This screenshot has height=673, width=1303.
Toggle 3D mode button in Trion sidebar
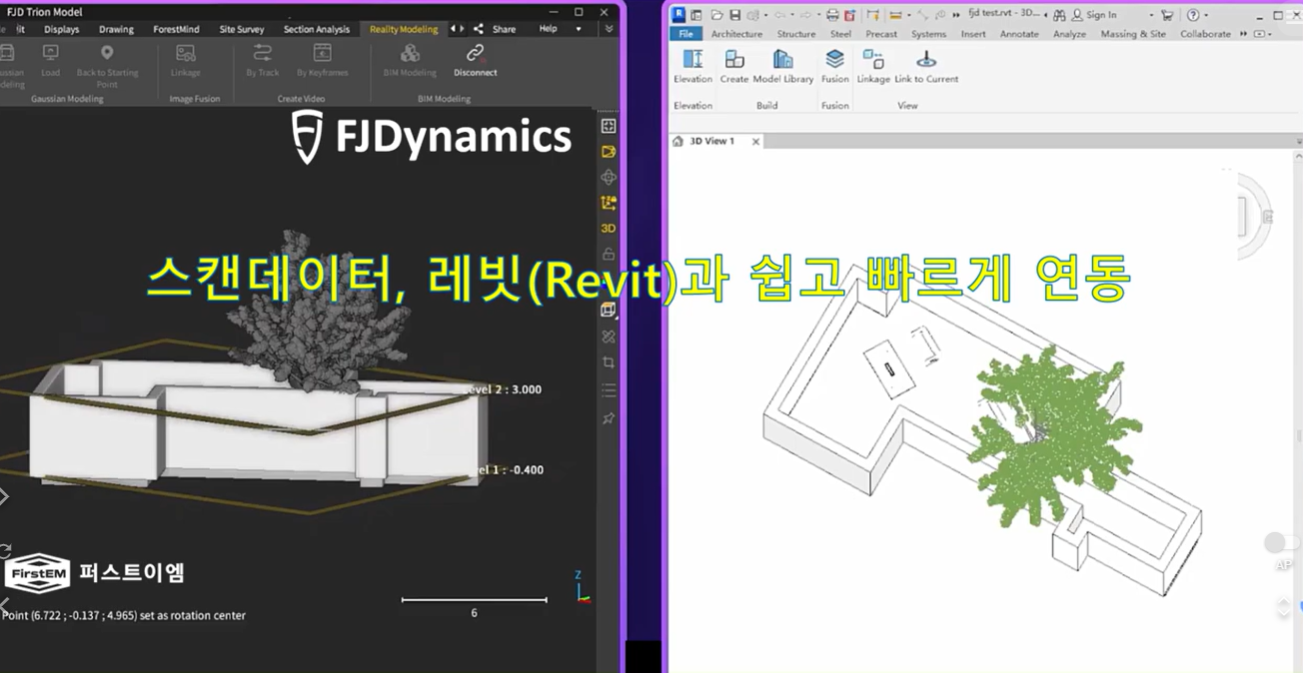point(608,228)
